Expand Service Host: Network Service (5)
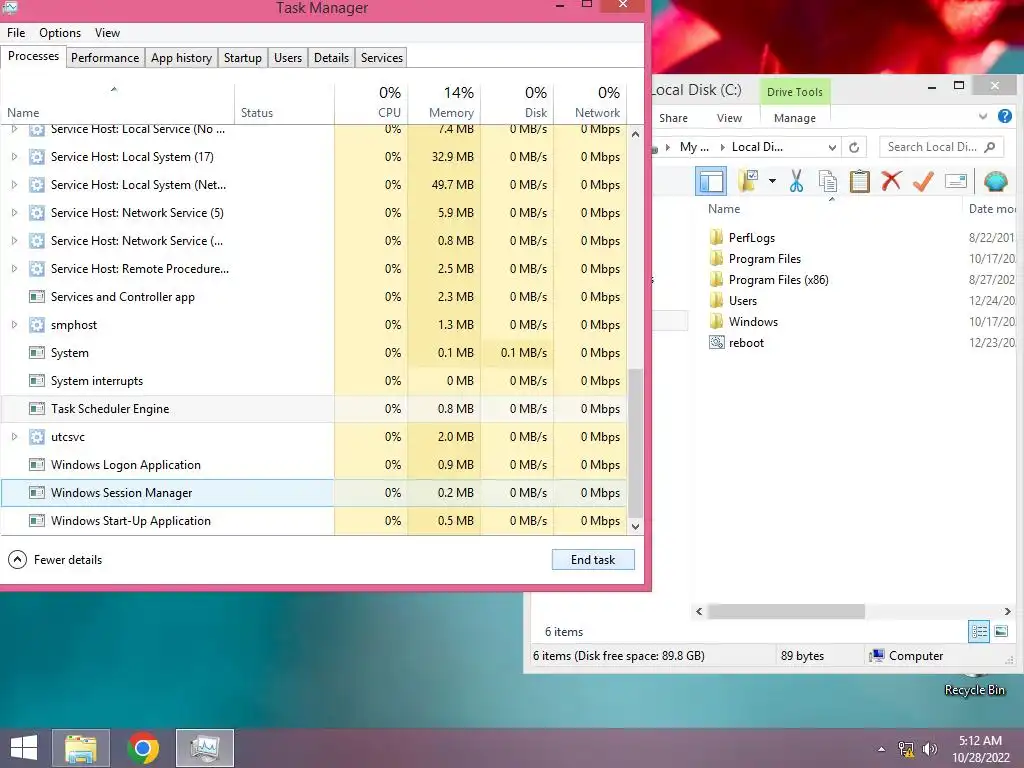Screen dimensions: 1024x768 point(14,213)
